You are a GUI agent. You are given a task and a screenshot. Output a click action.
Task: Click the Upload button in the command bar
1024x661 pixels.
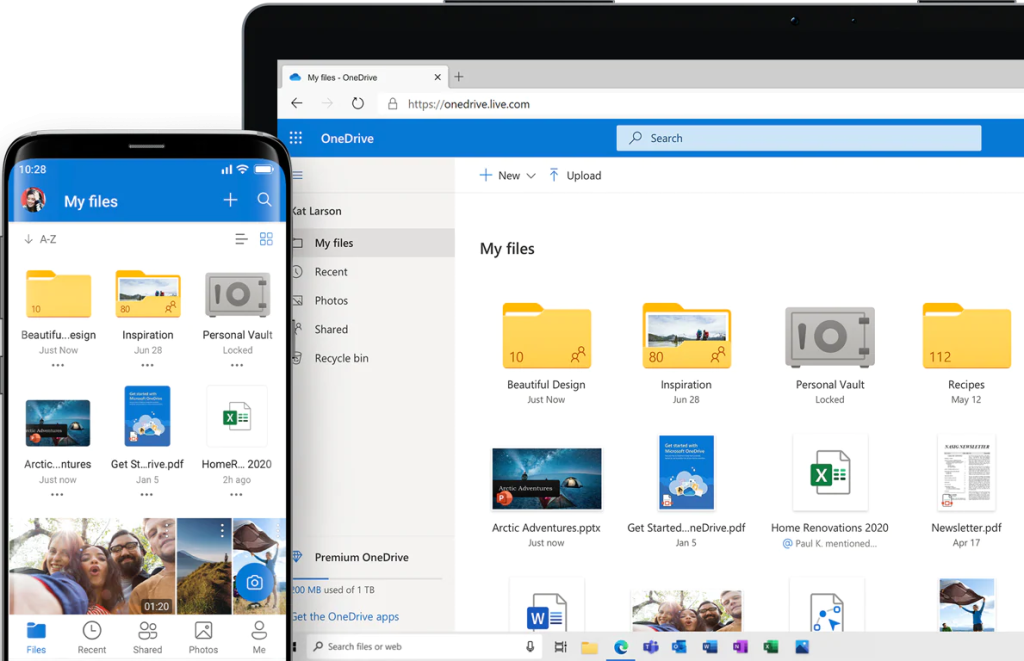tap(575, 175)
